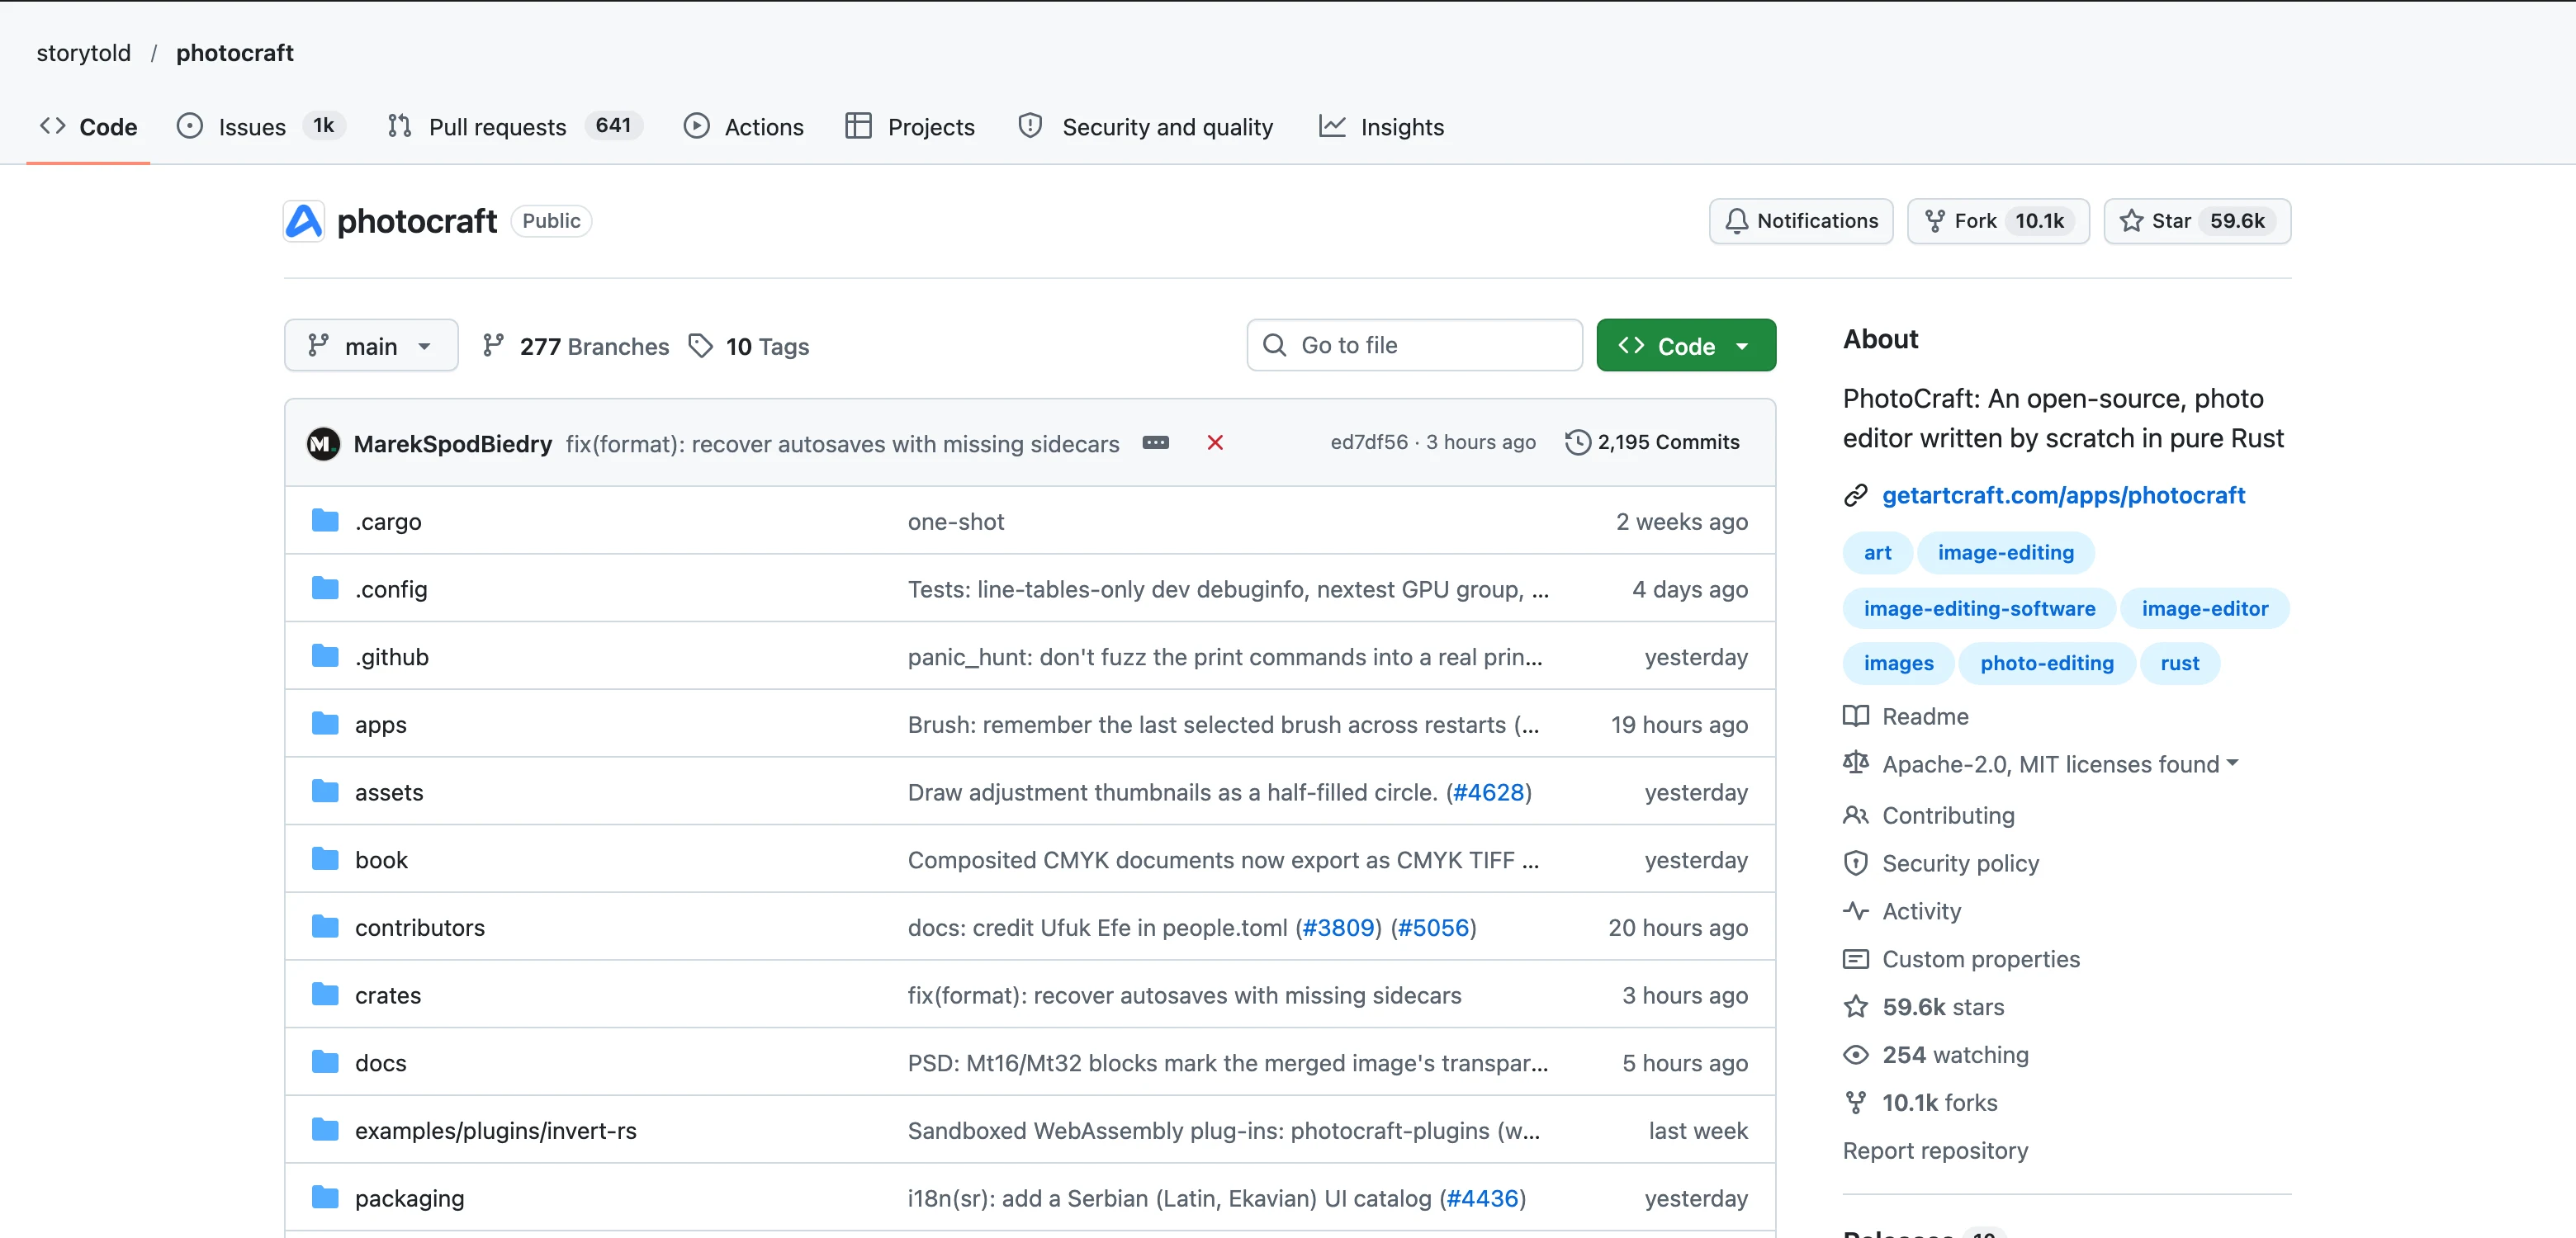This screenshot has height=1238, width=2576.
Task: Open the Security and quality tab
Action: (x=1145, y=127)
